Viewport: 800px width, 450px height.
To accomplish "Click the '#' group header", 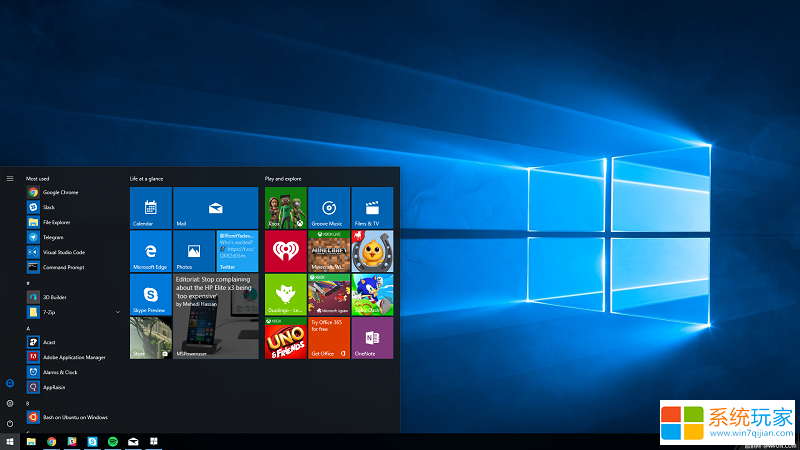I will coord(28,283).
